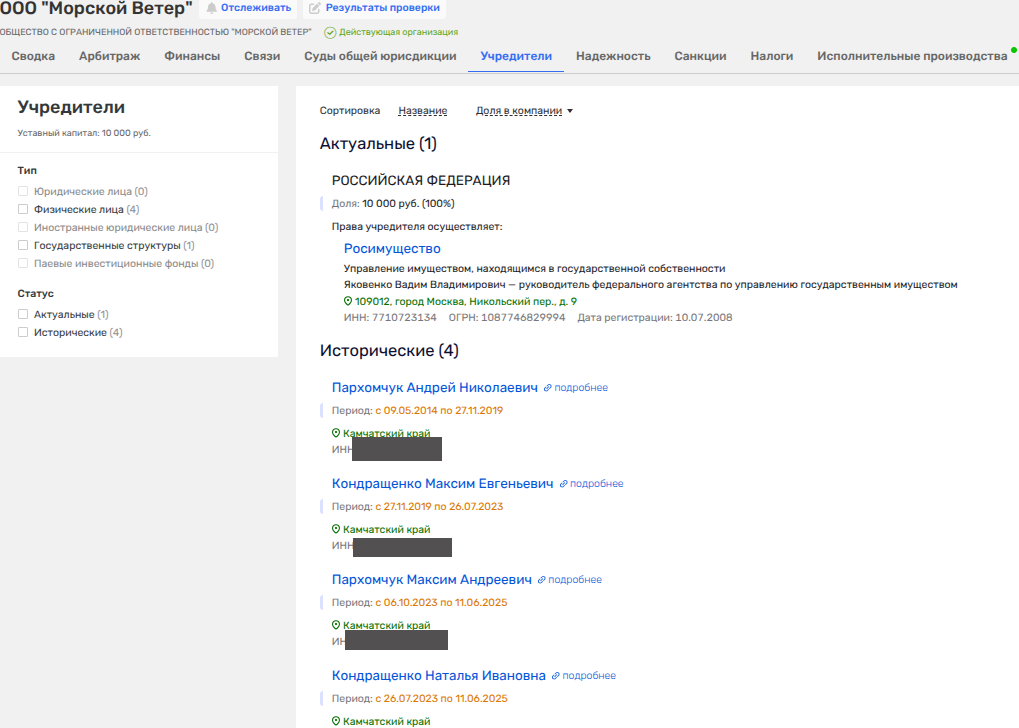Click the period с 27.11.2019 по 26.07.2023
The width and height of the screenshot is (1019, 728).
coord(439,506)
